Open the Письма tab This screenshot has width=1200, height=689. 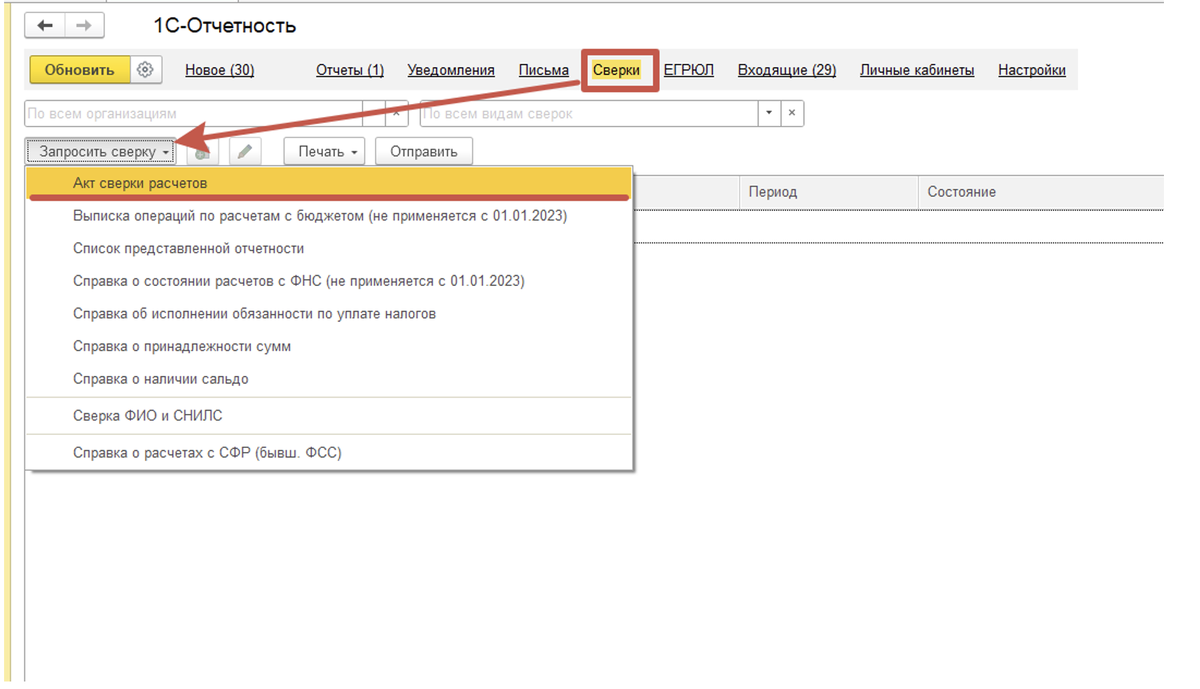click(x=544, y=70)
